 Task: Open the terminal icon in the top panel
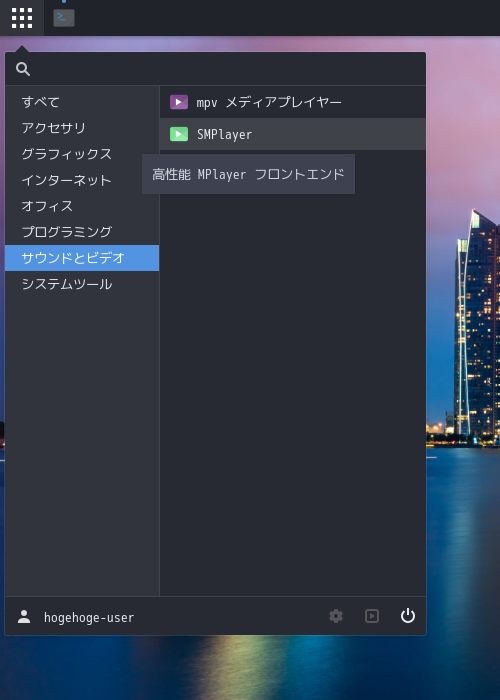click(x=64, y=18)
